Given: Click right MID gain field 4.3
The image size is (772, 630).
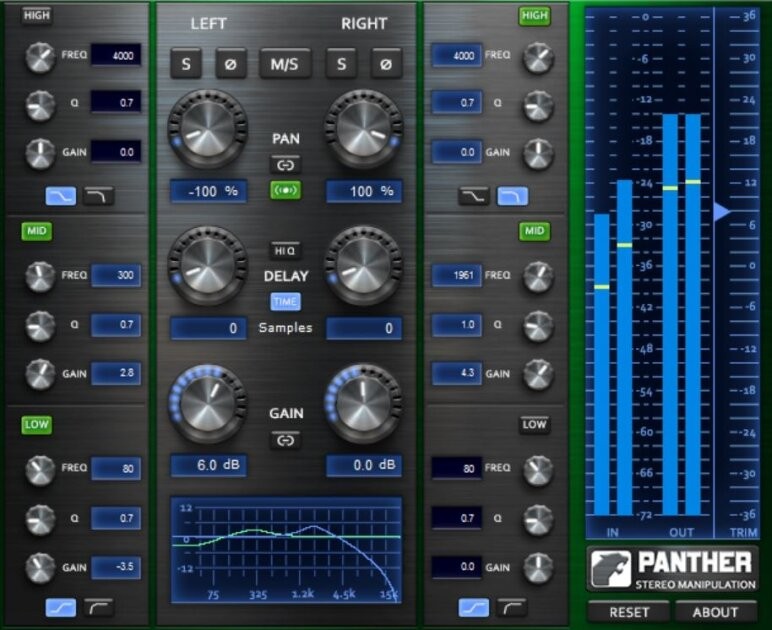Looking at the screenshot, I should pos(457,373).
